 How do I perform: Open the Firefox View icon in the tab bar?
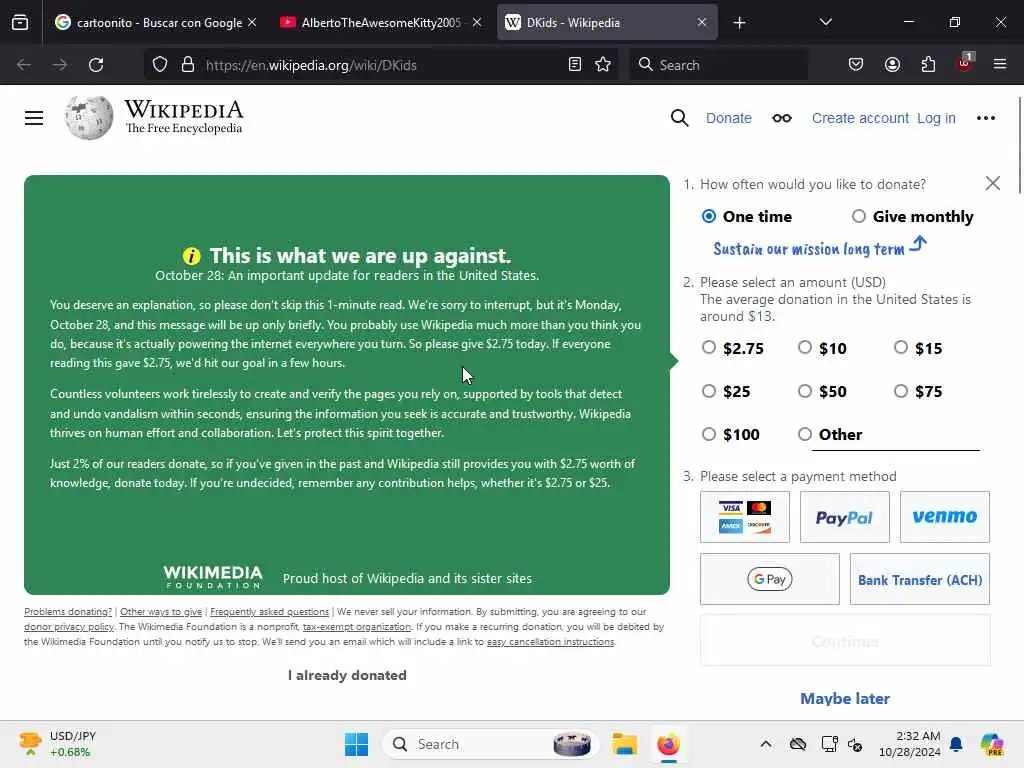pos(20,23)
